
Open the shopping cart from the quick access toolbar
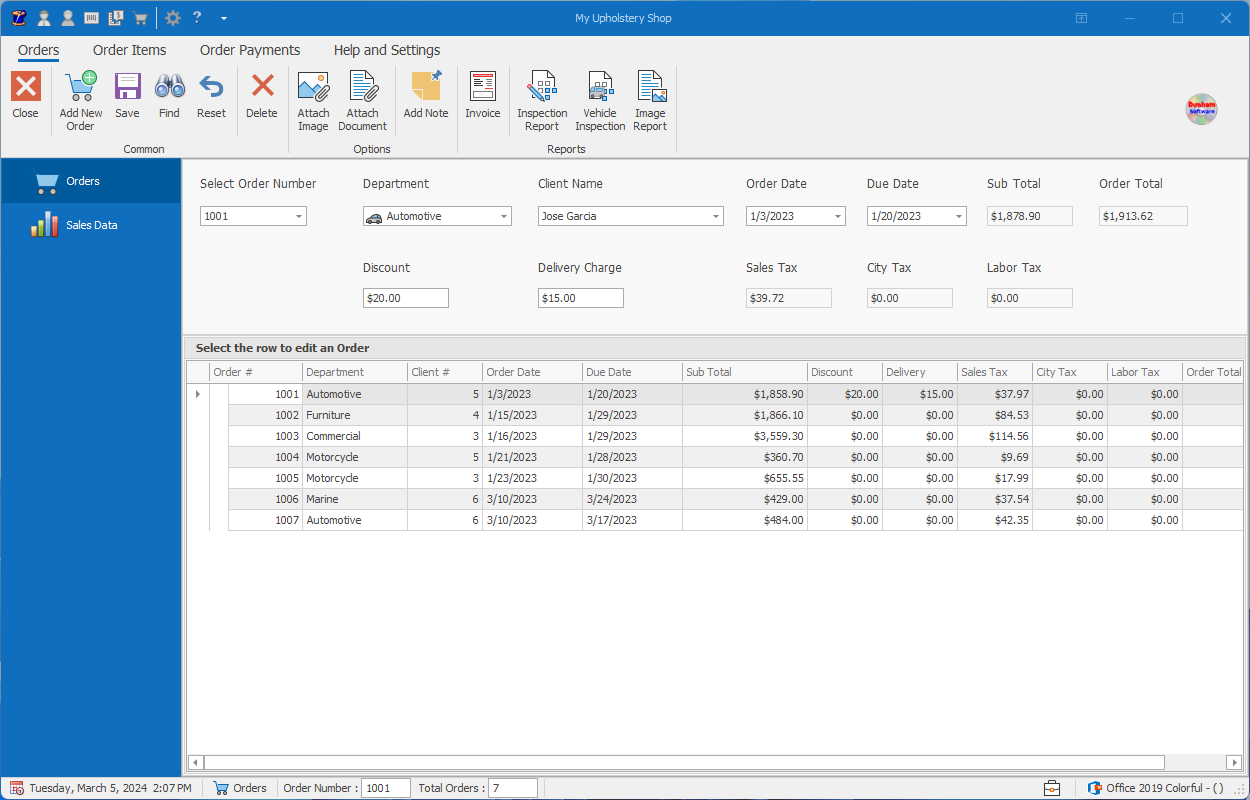click(x=140, y=17)
